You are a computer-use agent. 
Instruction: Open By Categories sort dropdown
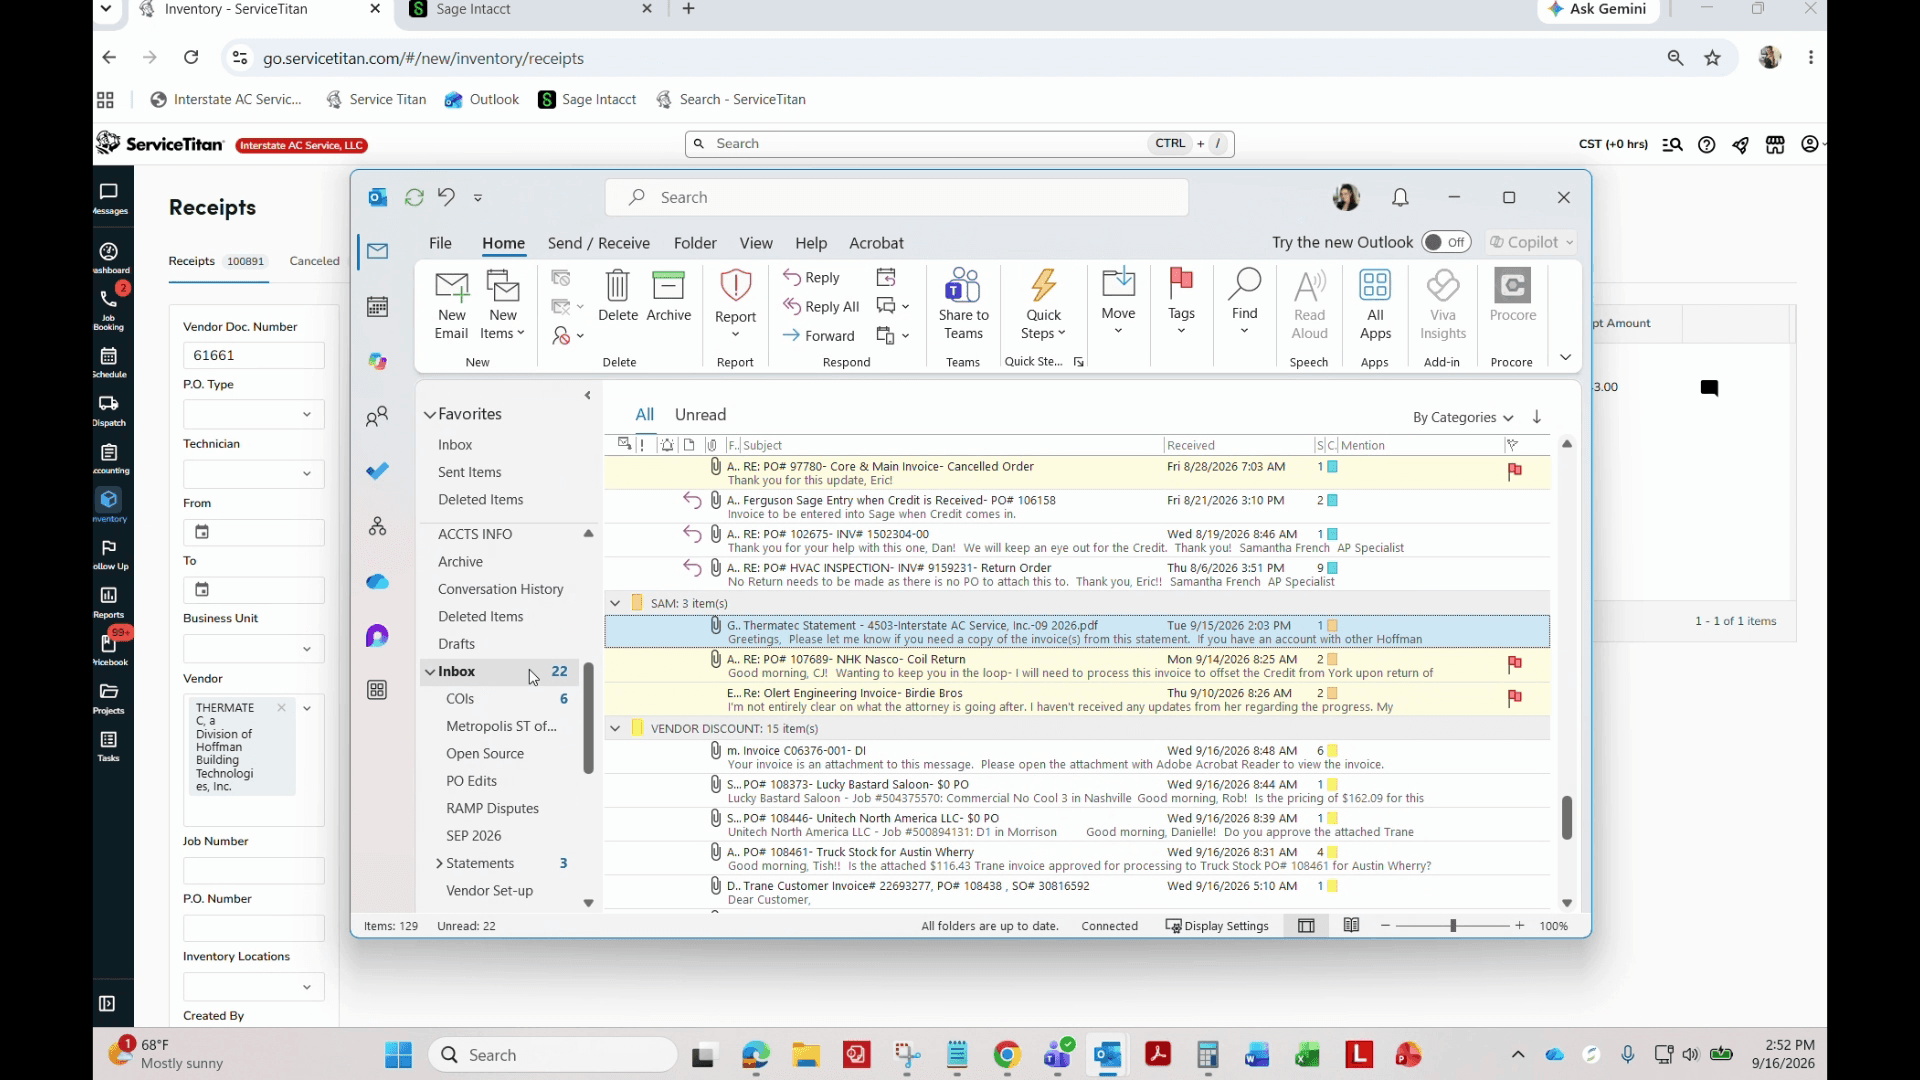(1462, 417)
